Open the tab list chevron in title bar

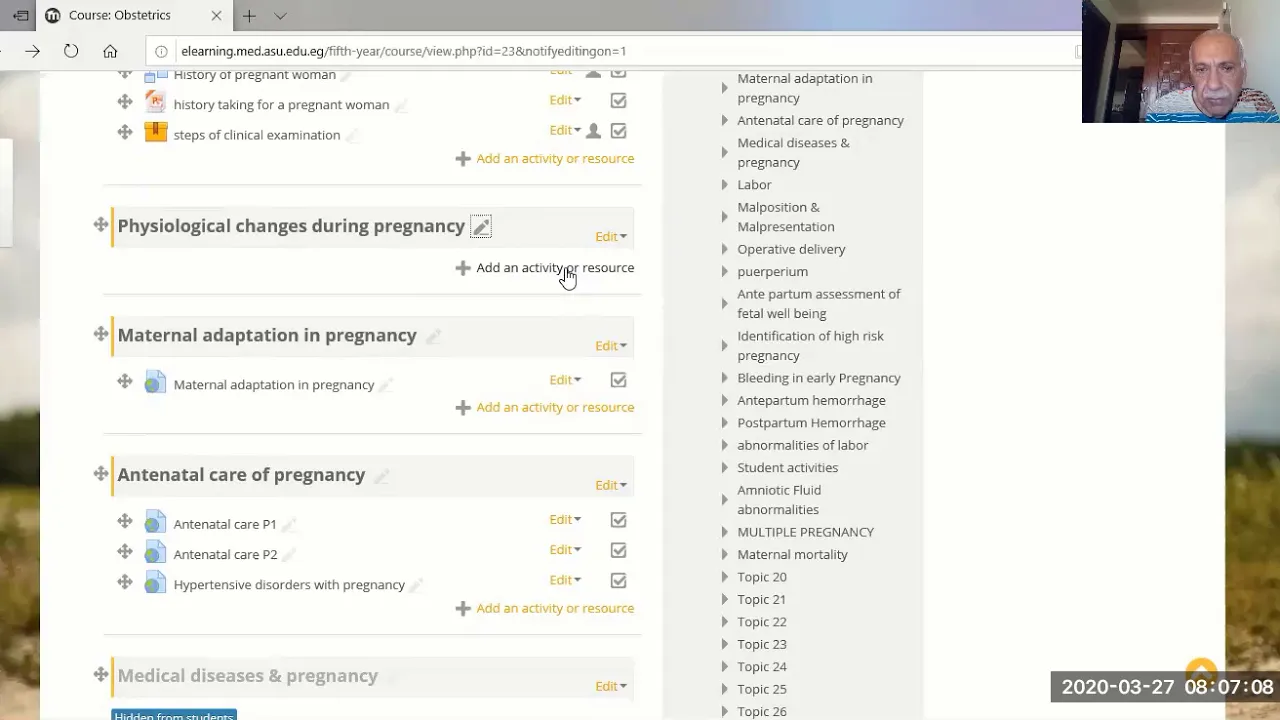click(280, 16)
